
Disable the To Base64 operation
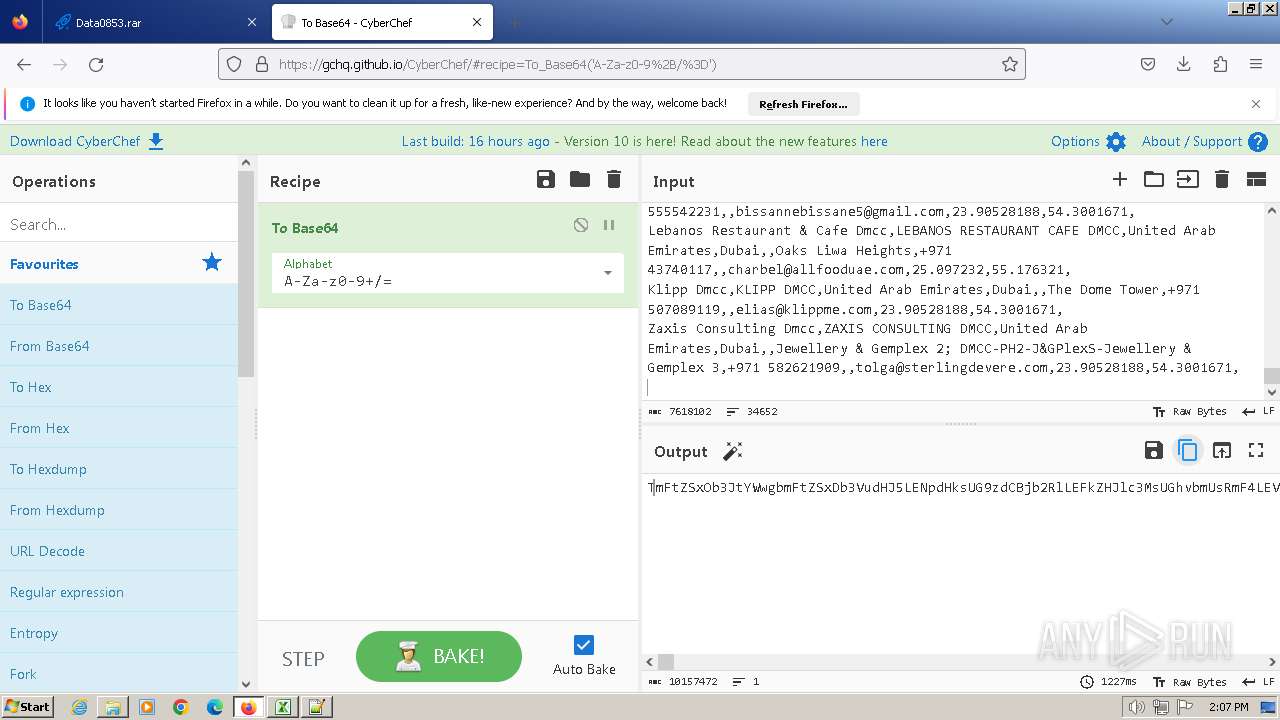click(581, 226)
